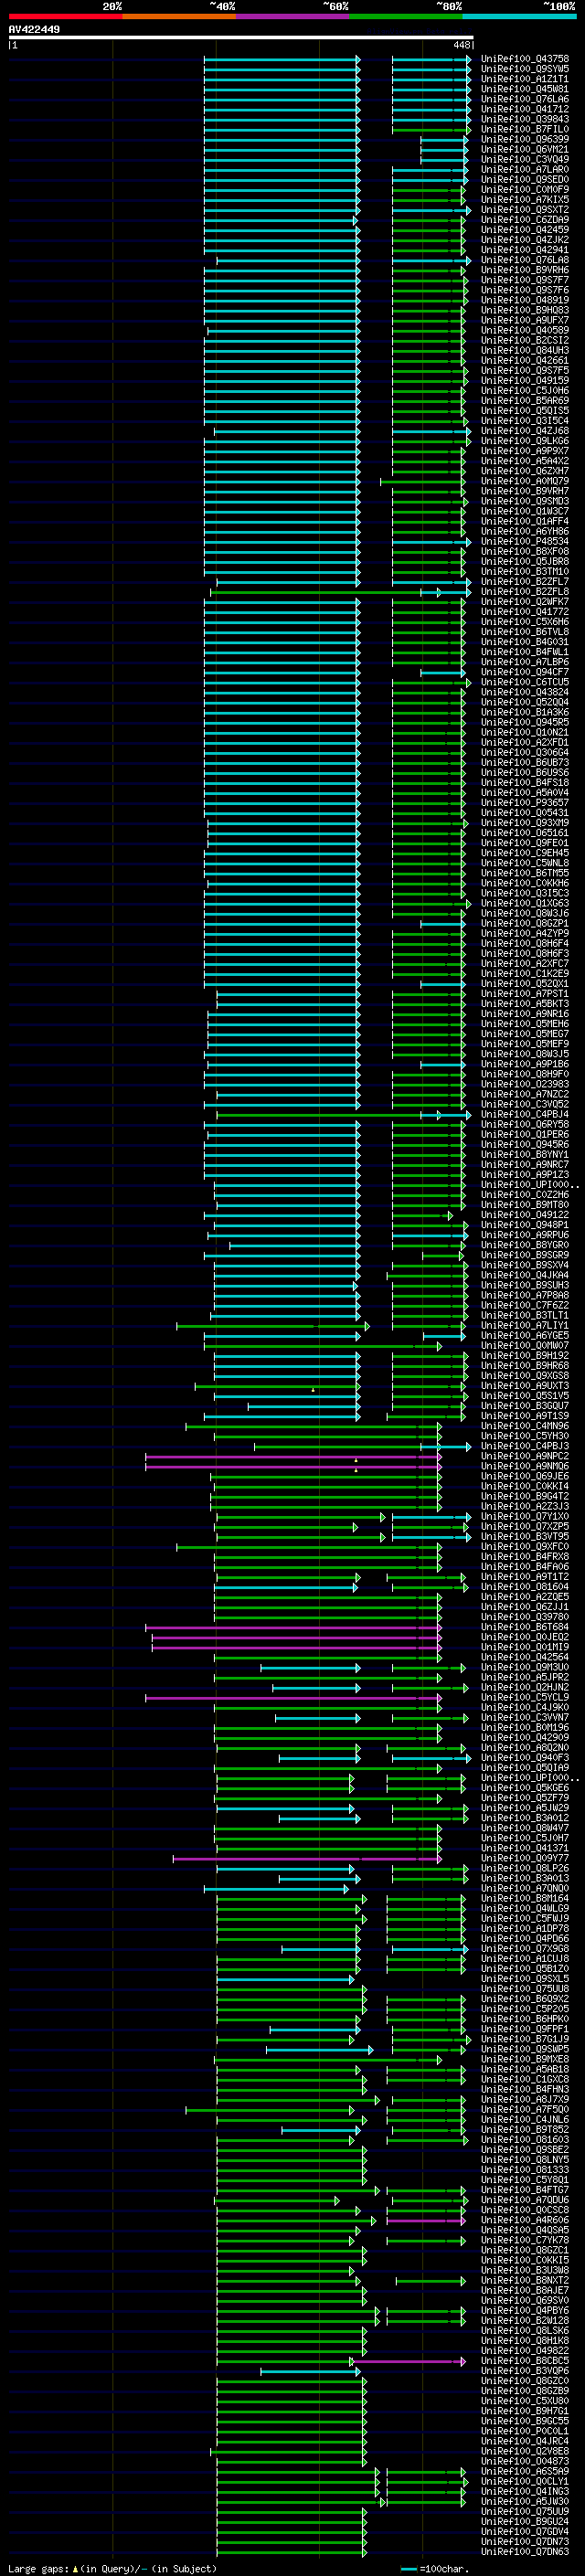This screenshot has height=2576, width=585.
Task: Choose the UniRef100_Q9S7F7 hit name
Action: pos(525,280)
